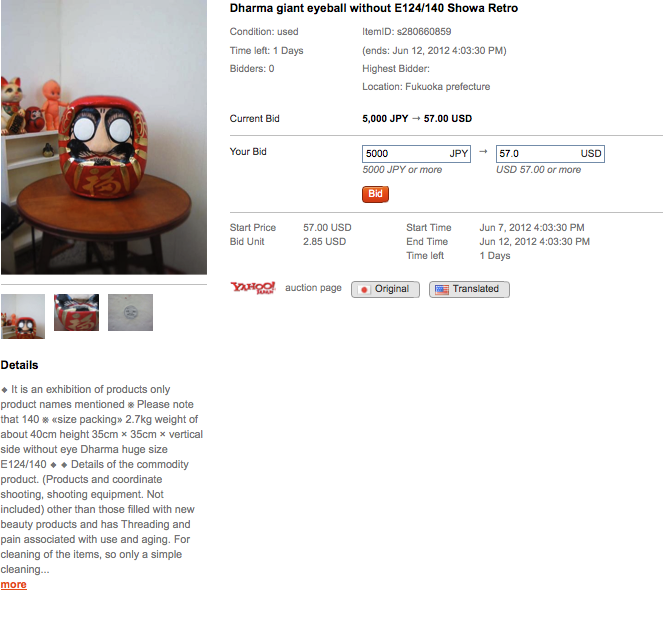
Task: Select second thumbnail showing Dharma close-up
Action: [x=77, y=312]
